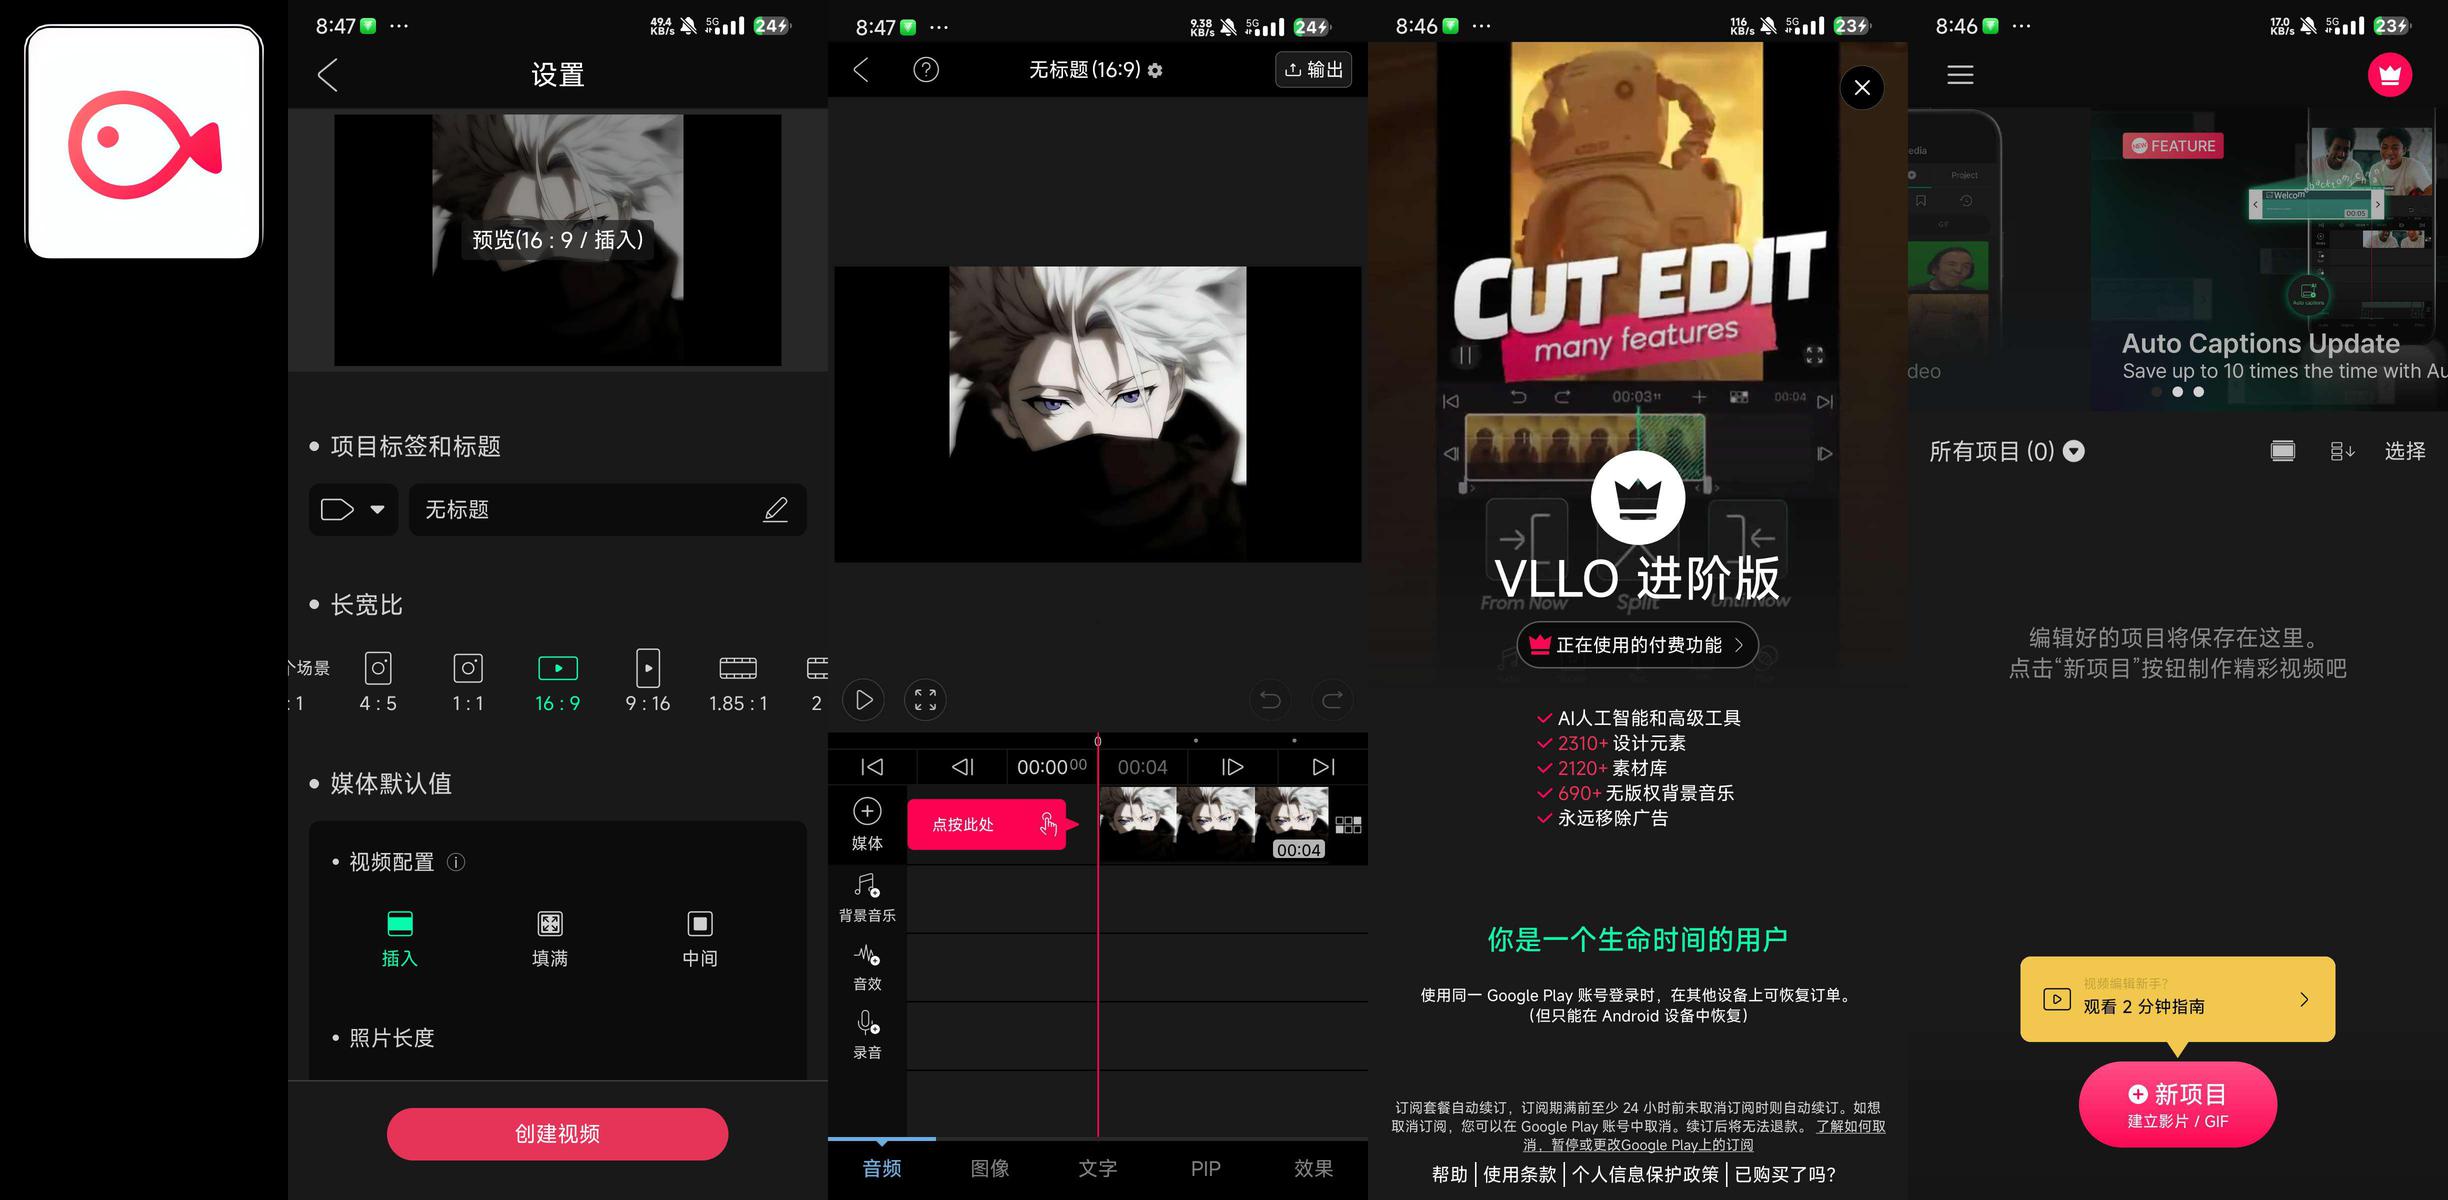This screenshot has height=1200, width=2448.
Task: Switch to the PIP tab
Action: [x=1206, y=1168]
